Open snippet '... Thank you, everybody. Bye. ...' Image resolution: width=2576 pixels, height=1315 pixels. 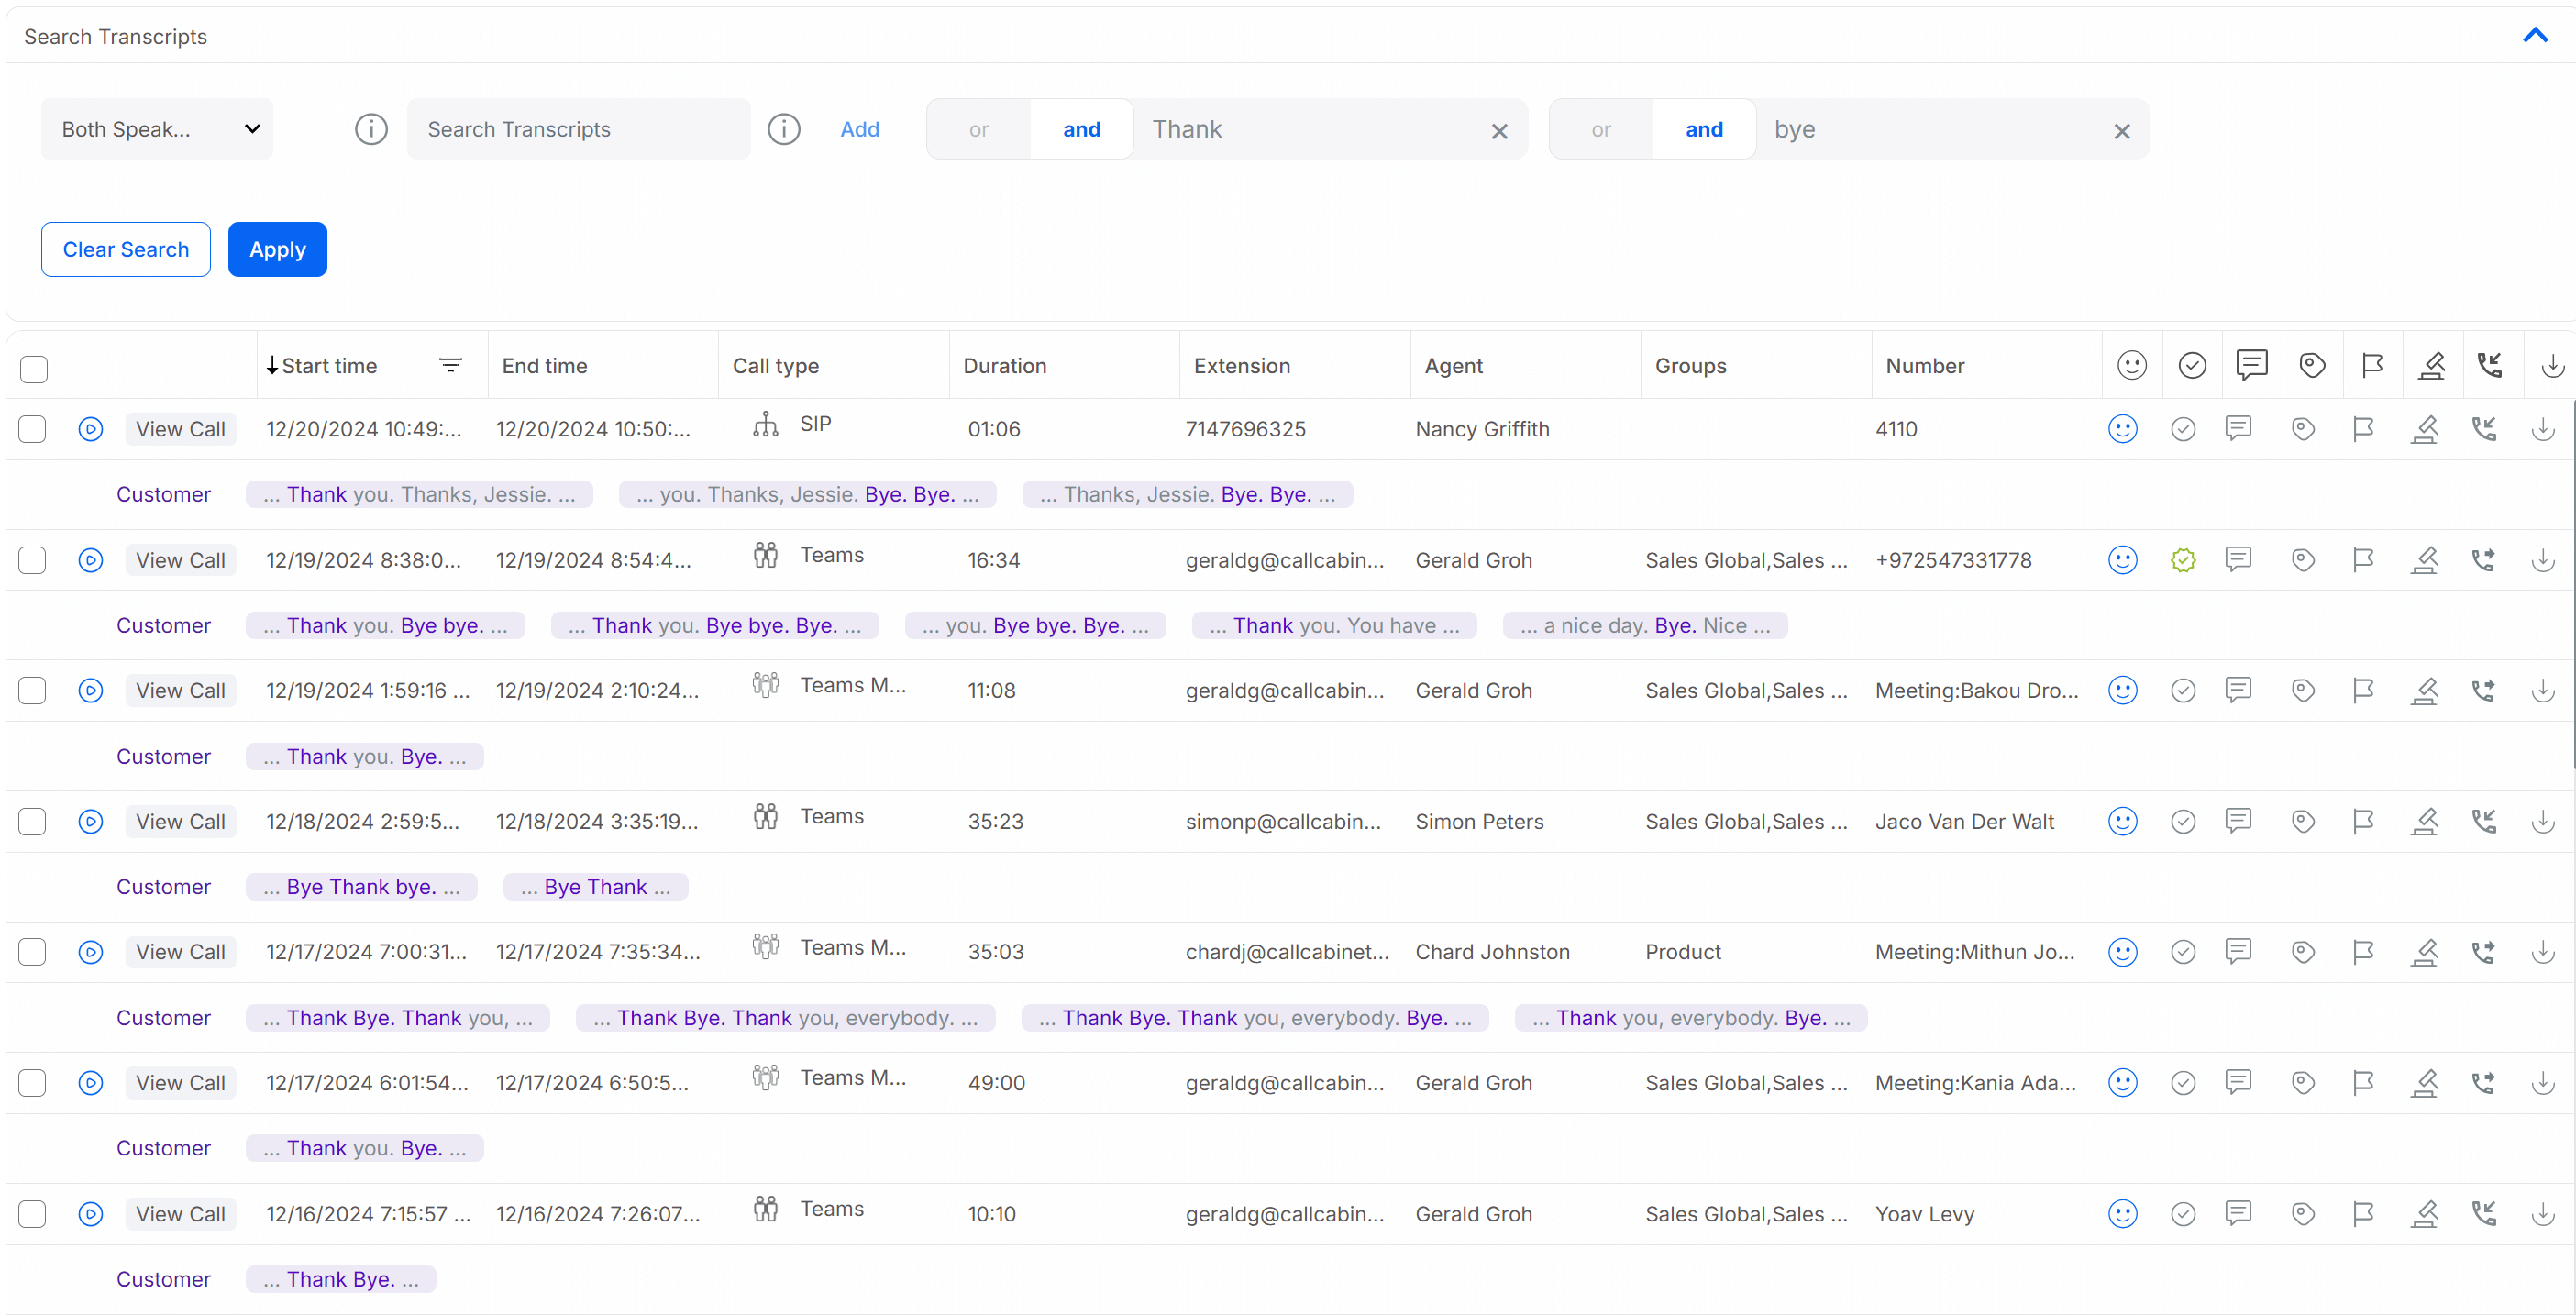pyautogui.click(x=1691, y=1018)
